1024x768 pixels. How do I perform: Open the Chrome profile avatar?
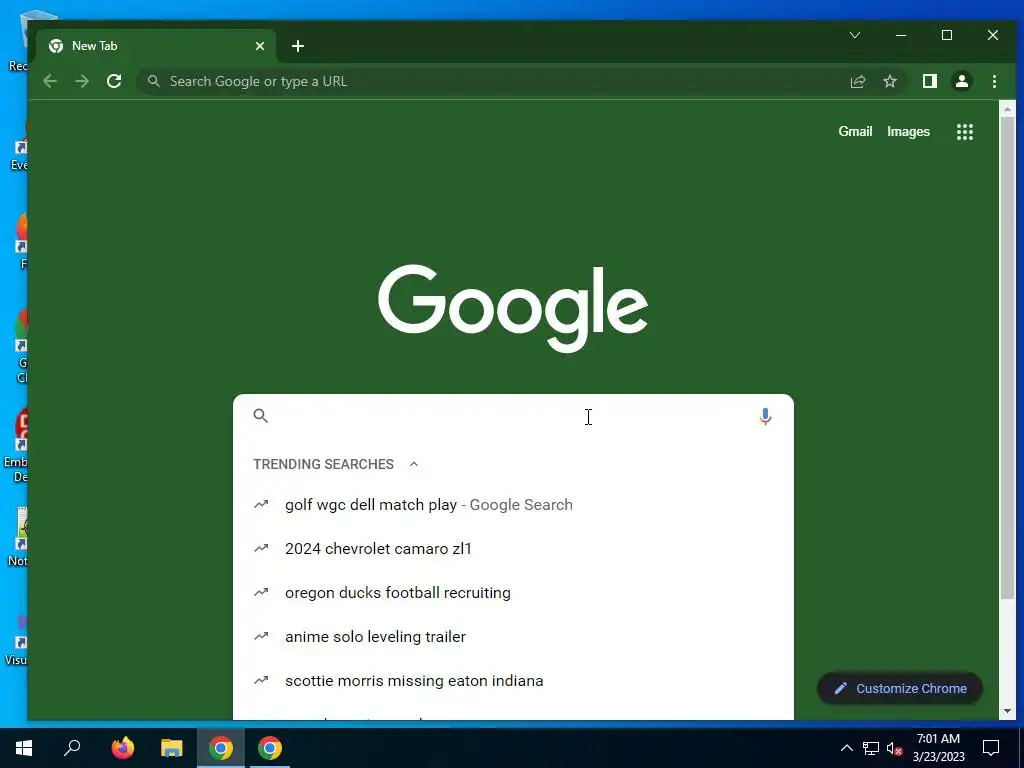coord(961,81)
